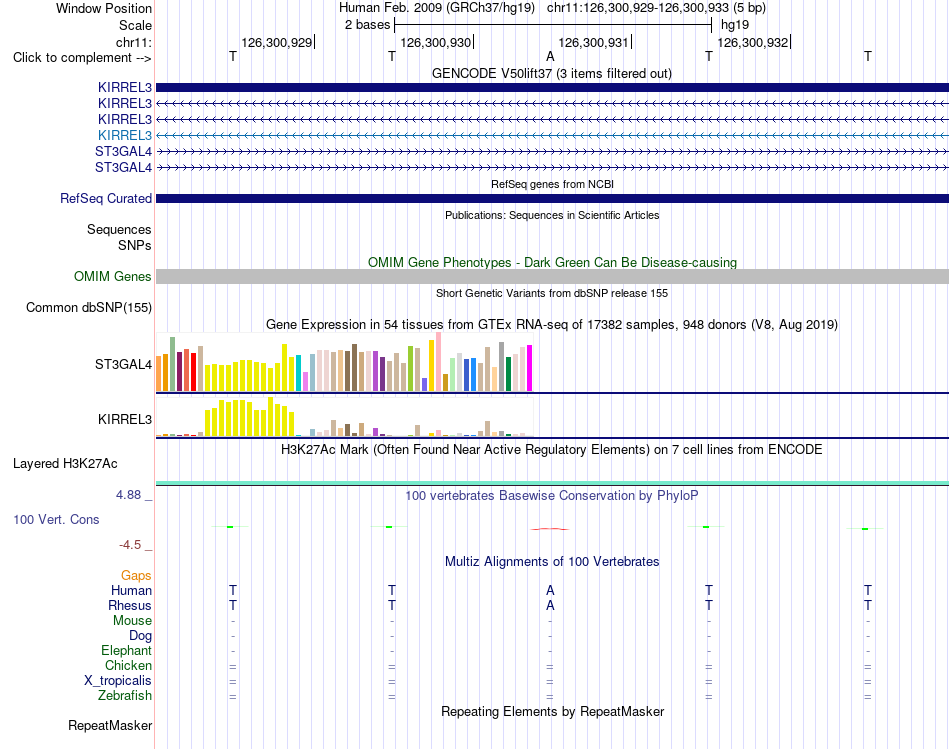The height and width of the screenshot is (749, 950).
Task: Click the Scale label
Action: 135,25
